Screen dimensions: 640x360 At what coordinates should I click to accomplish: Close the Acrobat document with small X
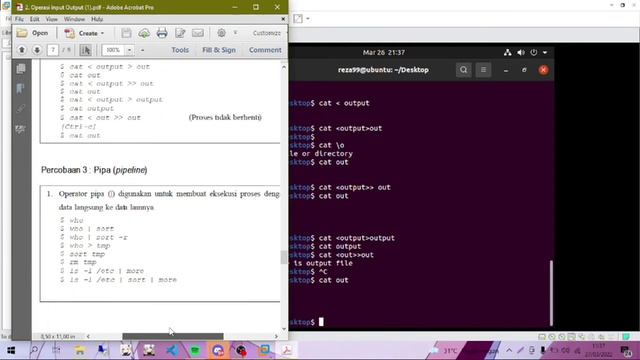283,19
